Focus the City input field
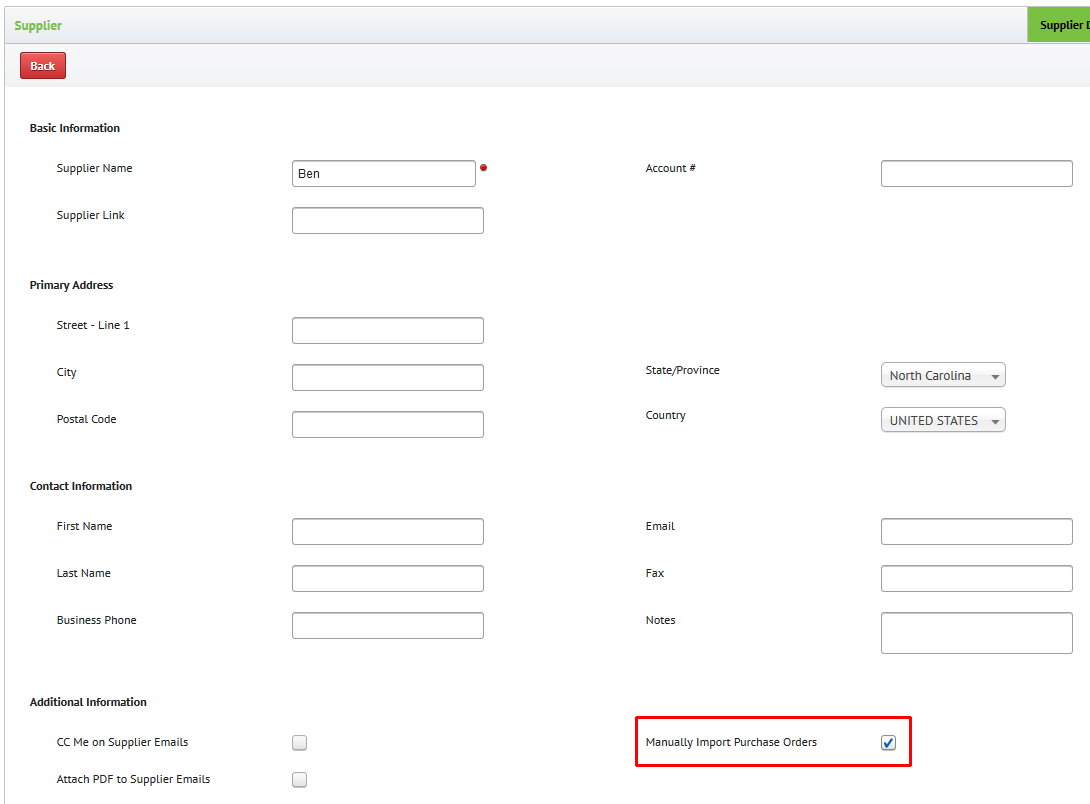This screenshot has height=804, width=1090. pos(388,377)
